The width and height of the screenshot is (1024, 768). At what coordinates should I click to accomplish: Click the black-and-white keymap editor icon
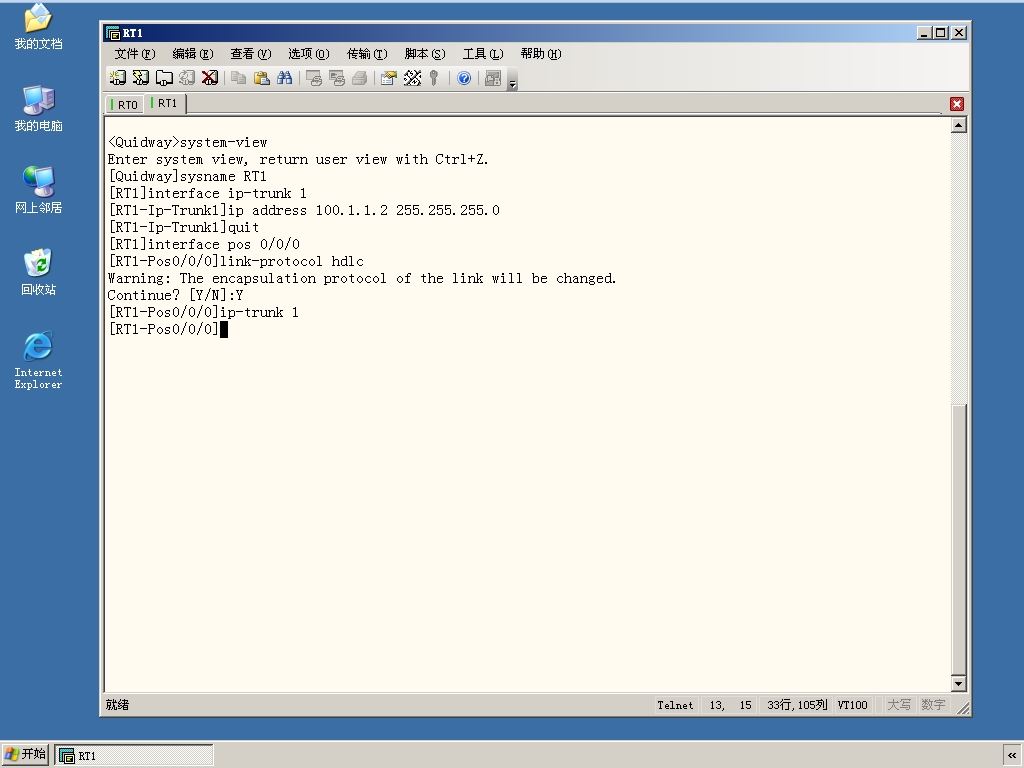pyautogui.click(x=412, y=78)
